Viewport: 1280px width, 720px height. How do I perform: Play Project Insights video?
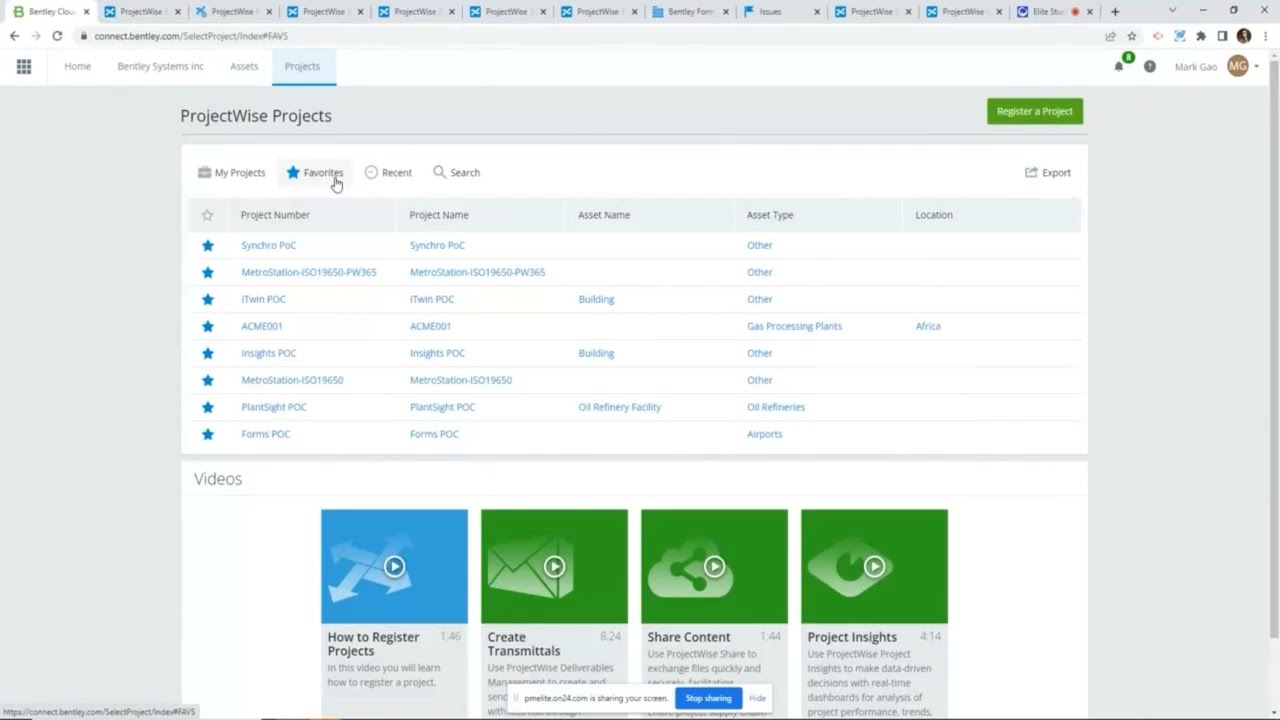874,566
